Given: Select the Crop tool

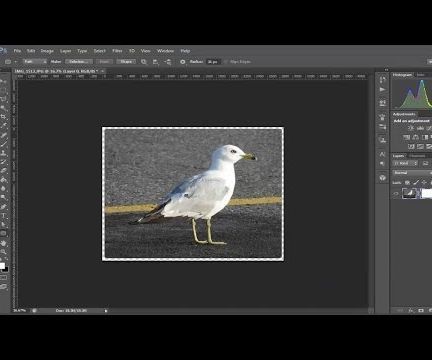Looking at the screenshot, I should 3,117.
